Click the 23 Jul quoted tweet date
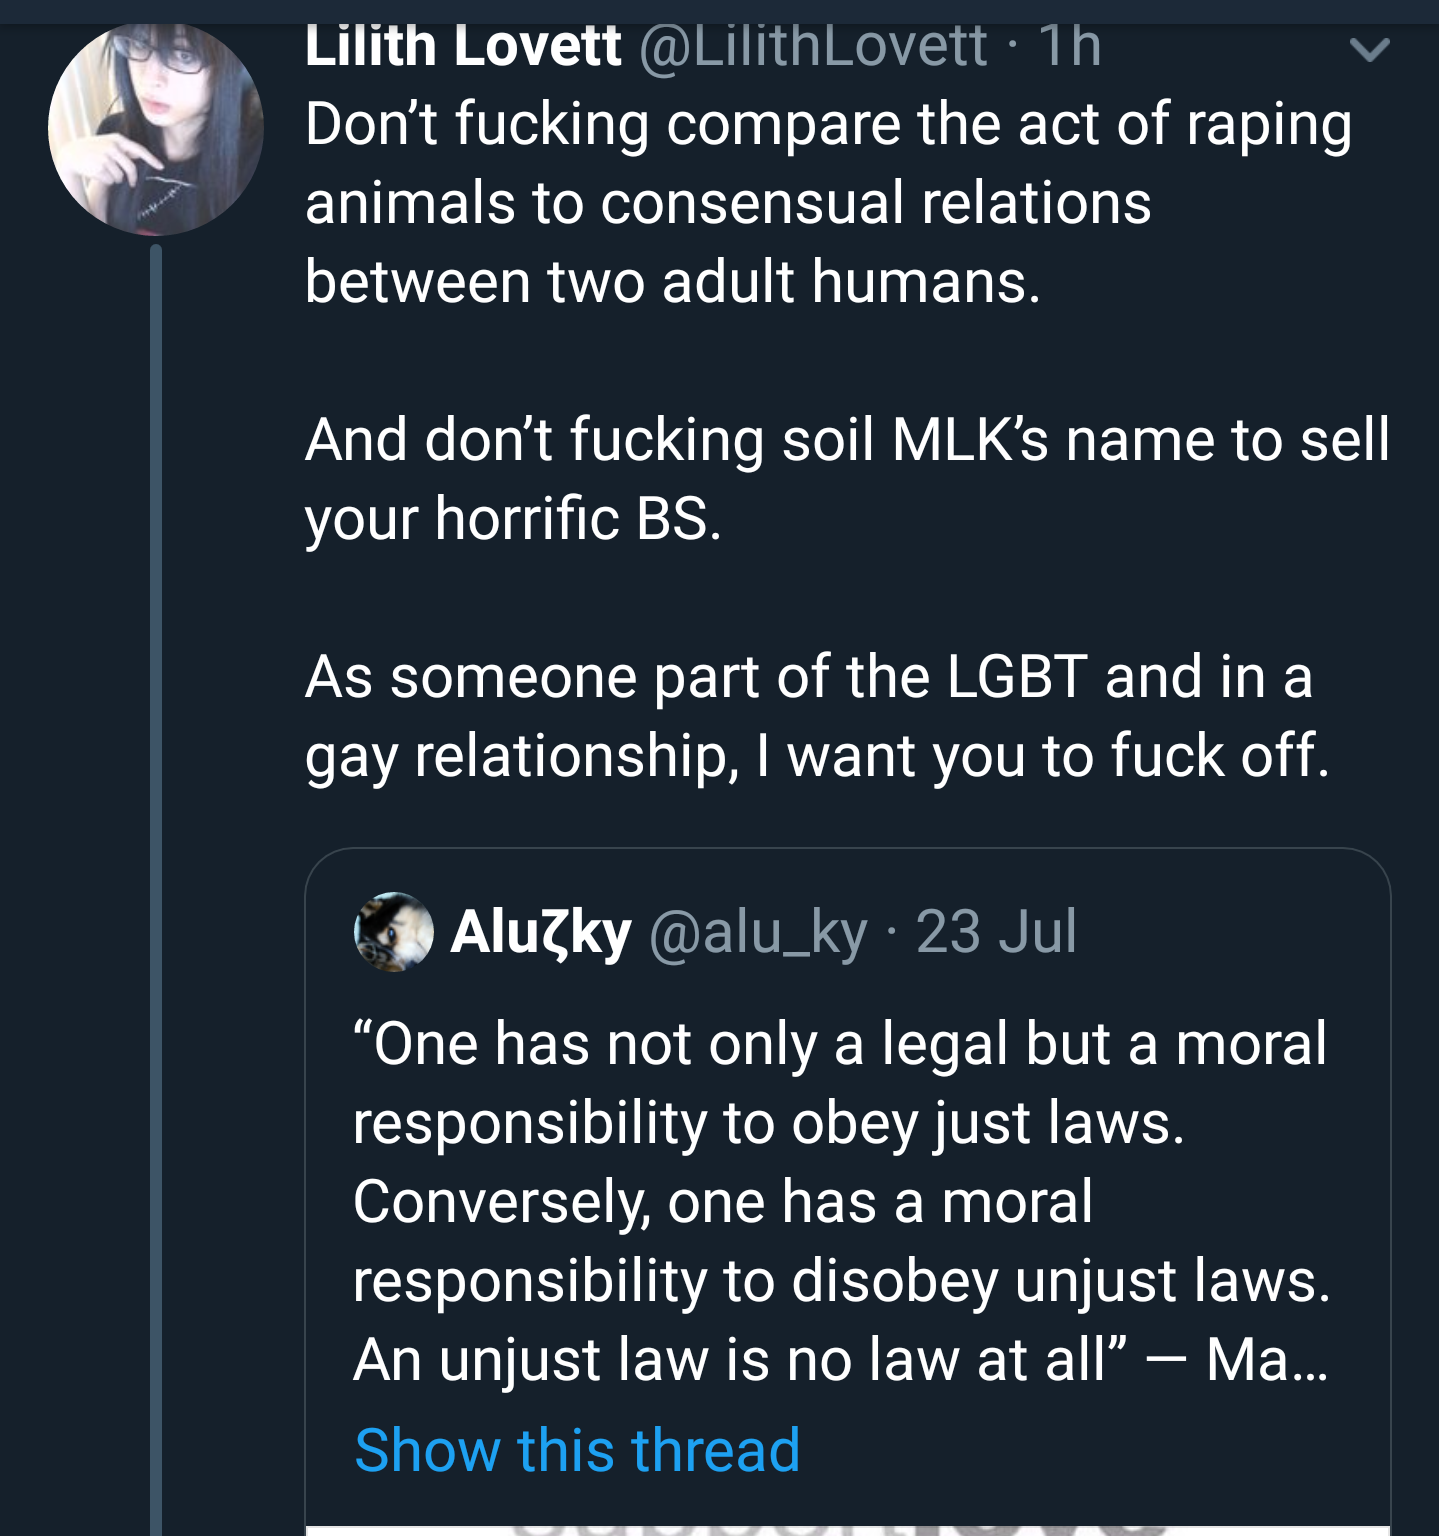The image size is (1439, 1536). [996, 932]
